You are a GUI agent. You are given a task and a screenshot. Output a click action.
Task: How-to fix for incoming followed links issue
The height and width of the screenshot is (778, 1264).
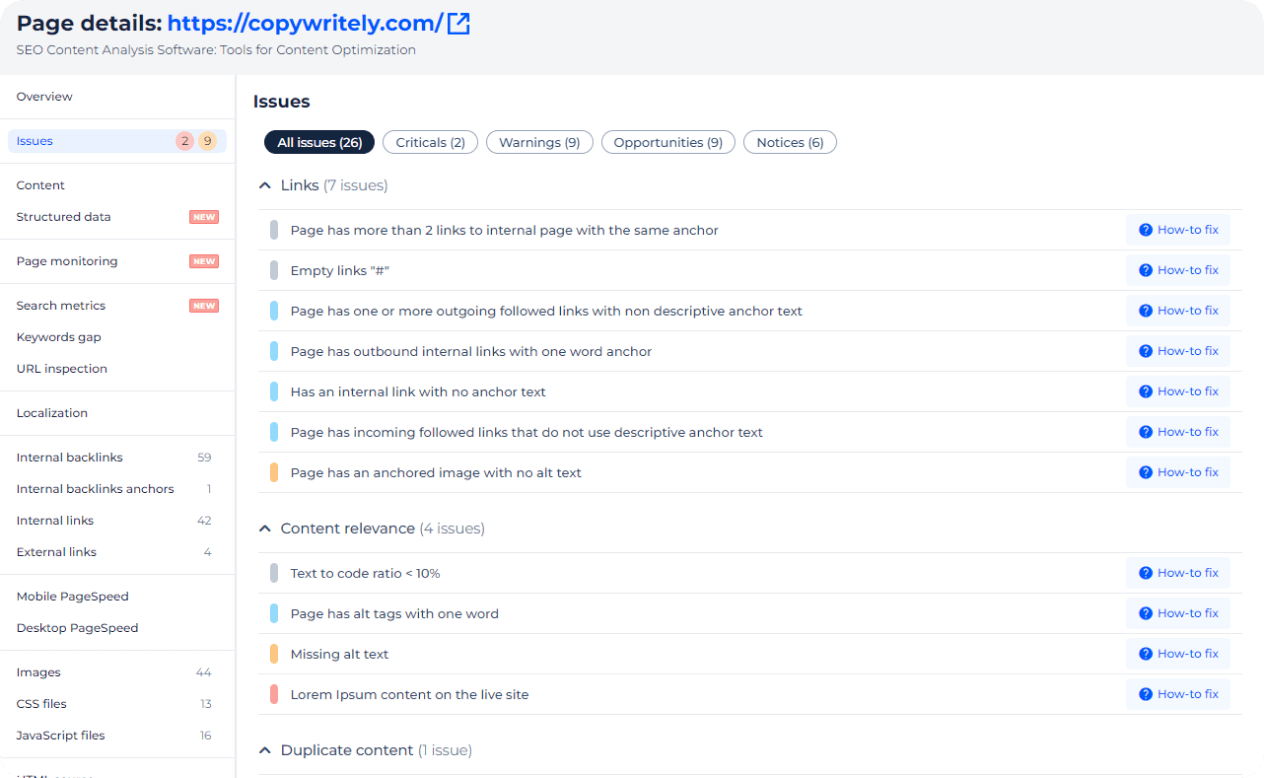tap(1178, 432)
